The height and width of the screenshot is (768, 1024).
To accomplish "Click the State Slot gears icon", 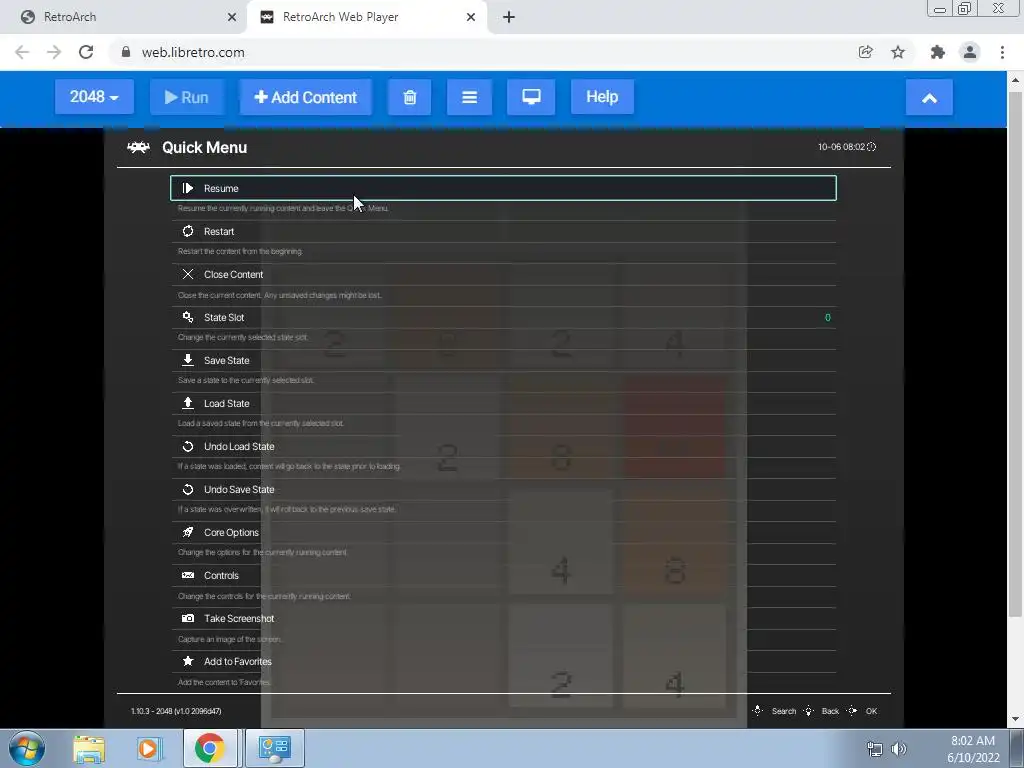I will [x=187, y=317].
